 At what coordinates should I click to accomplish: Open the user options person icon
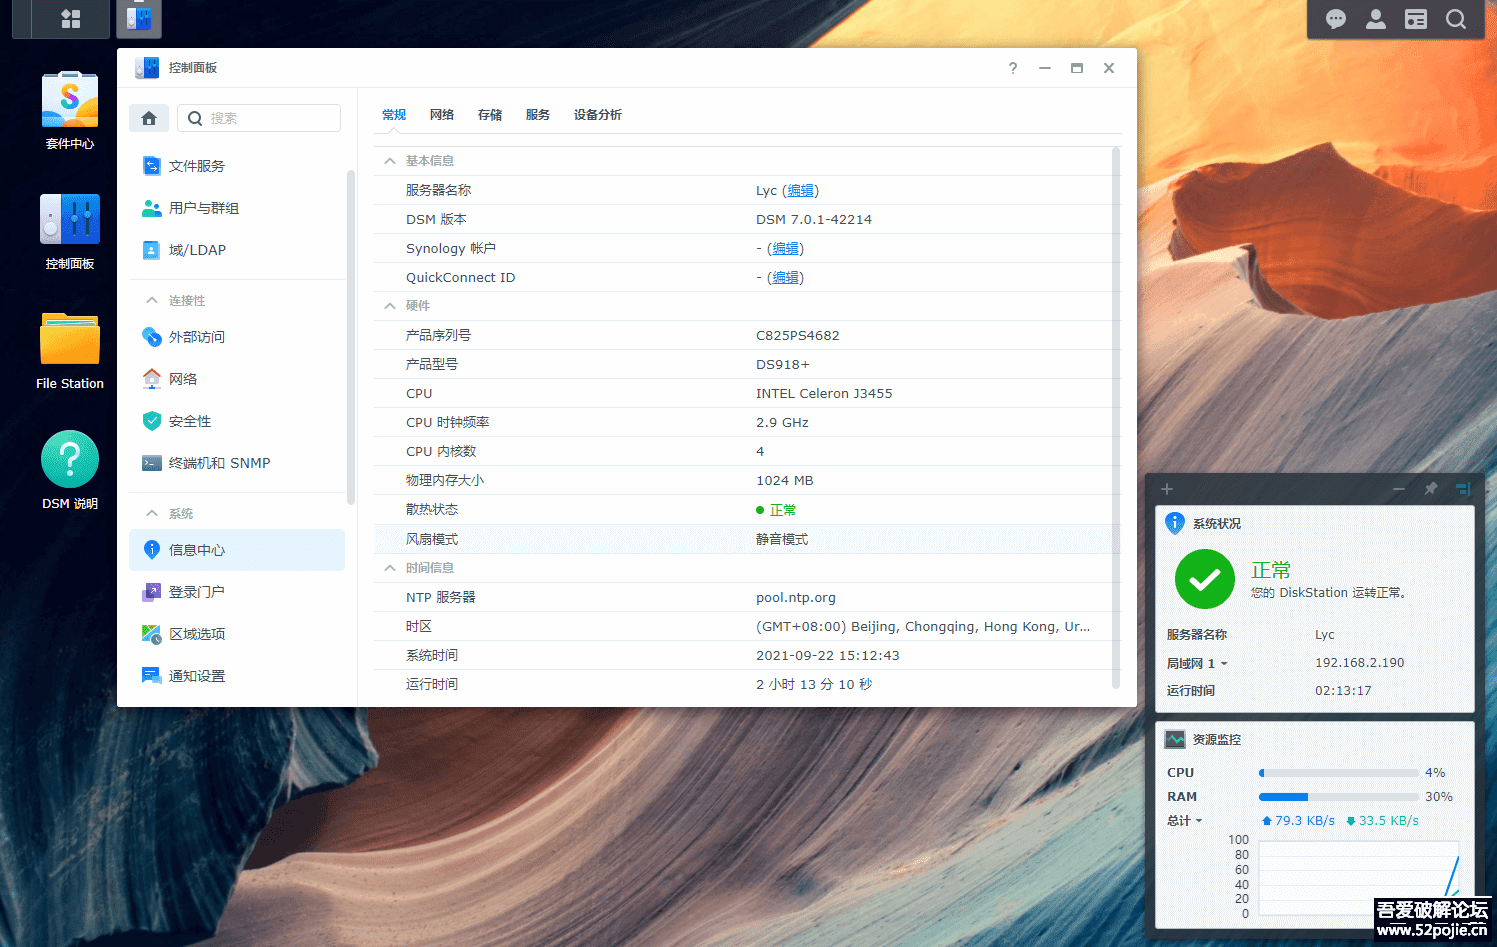tap(1376, 19)
